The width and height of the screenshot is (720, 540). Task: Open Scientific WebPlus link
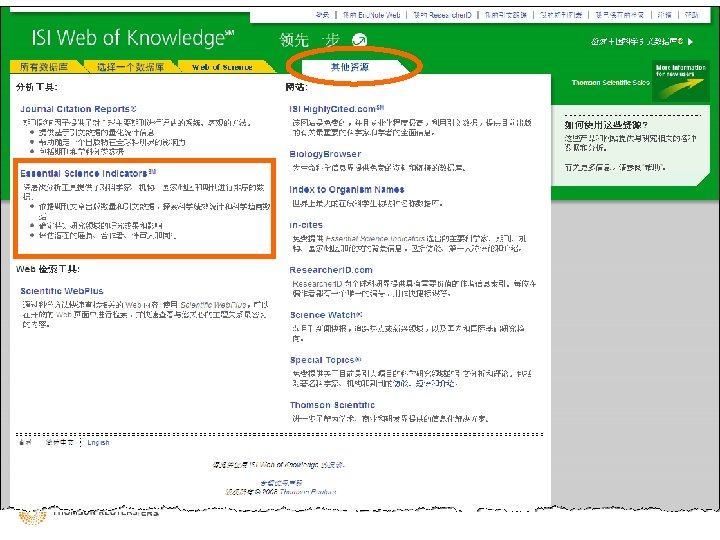(62, 291)
